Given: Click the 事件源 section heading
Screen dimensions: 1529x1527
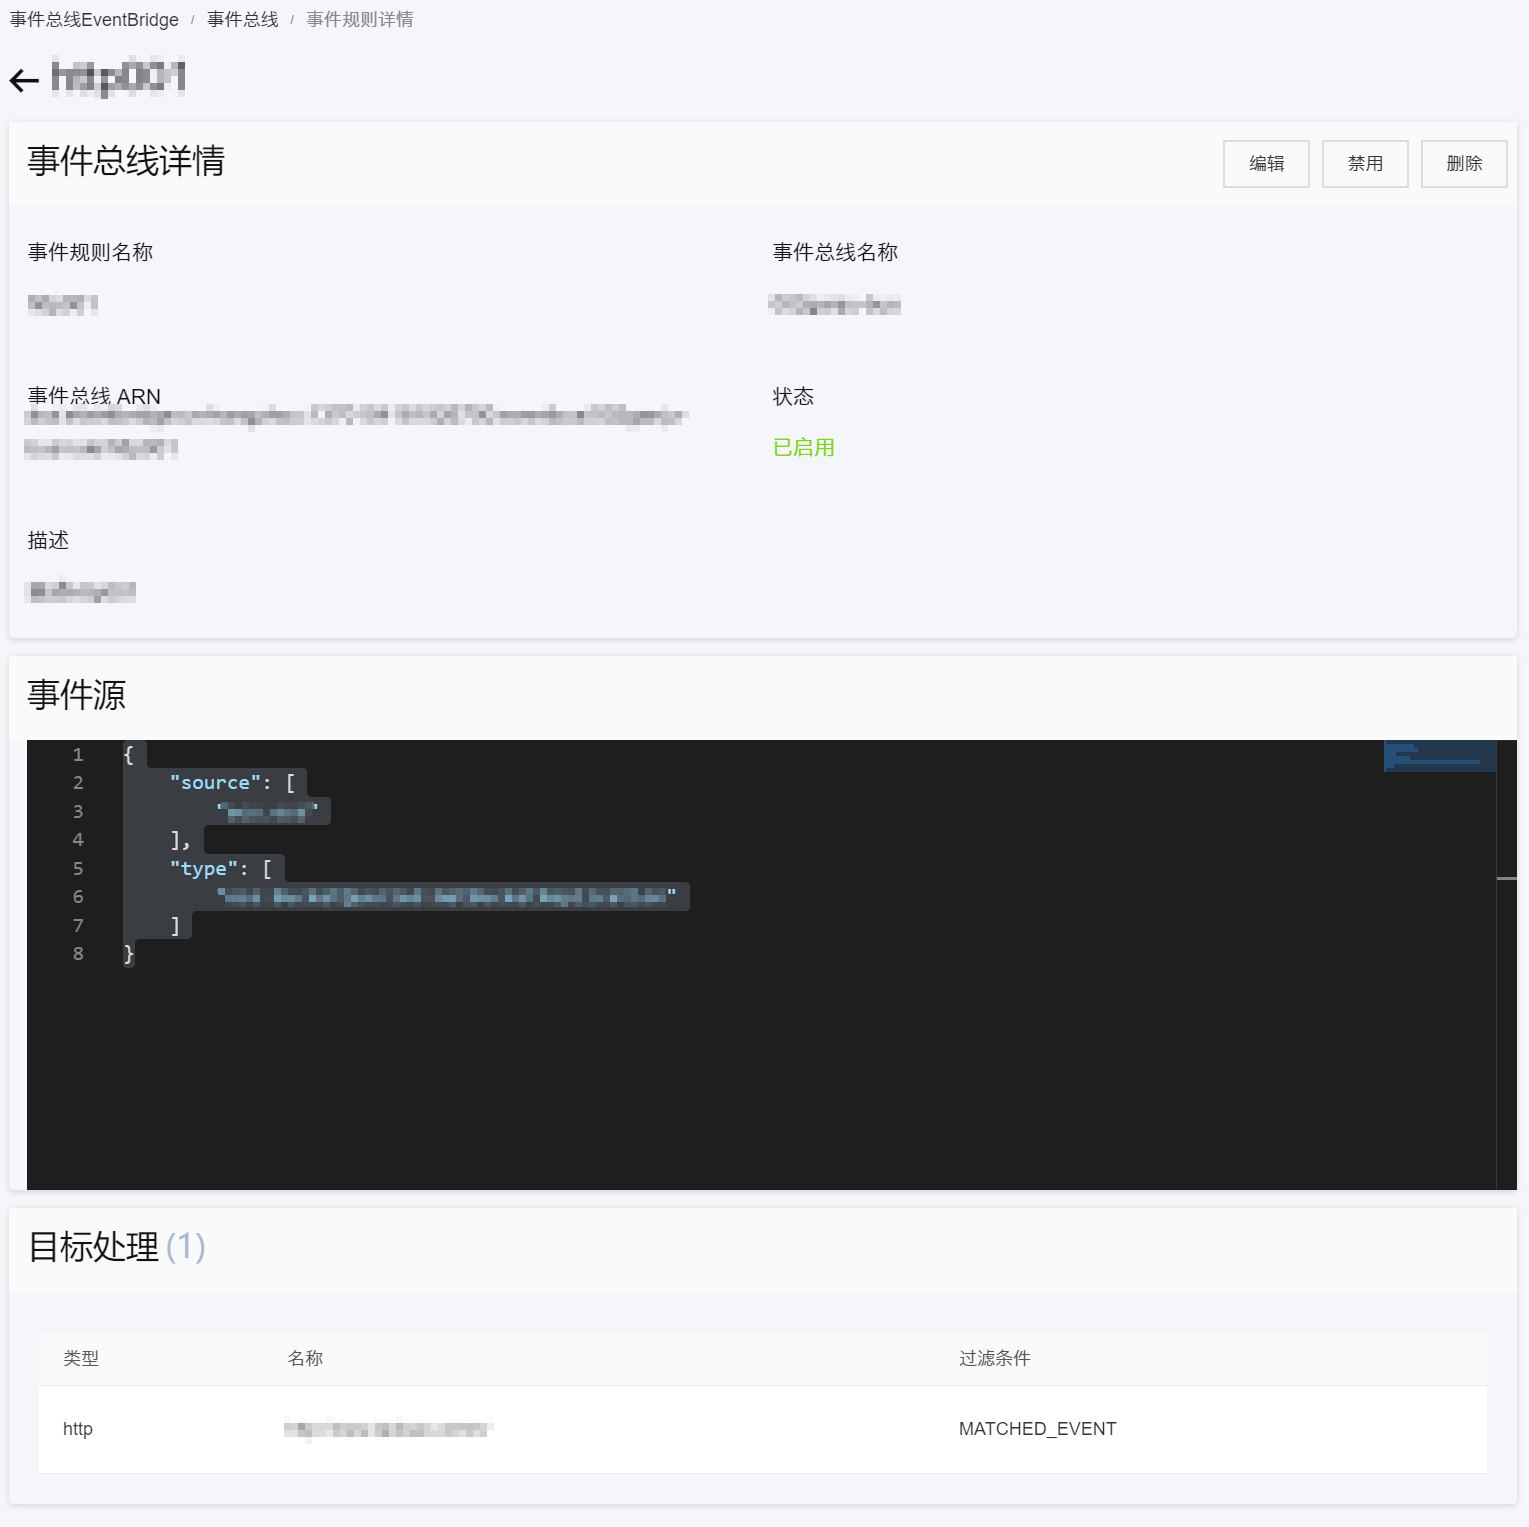Looking at the screenshot, I should (x=76, y=695).
